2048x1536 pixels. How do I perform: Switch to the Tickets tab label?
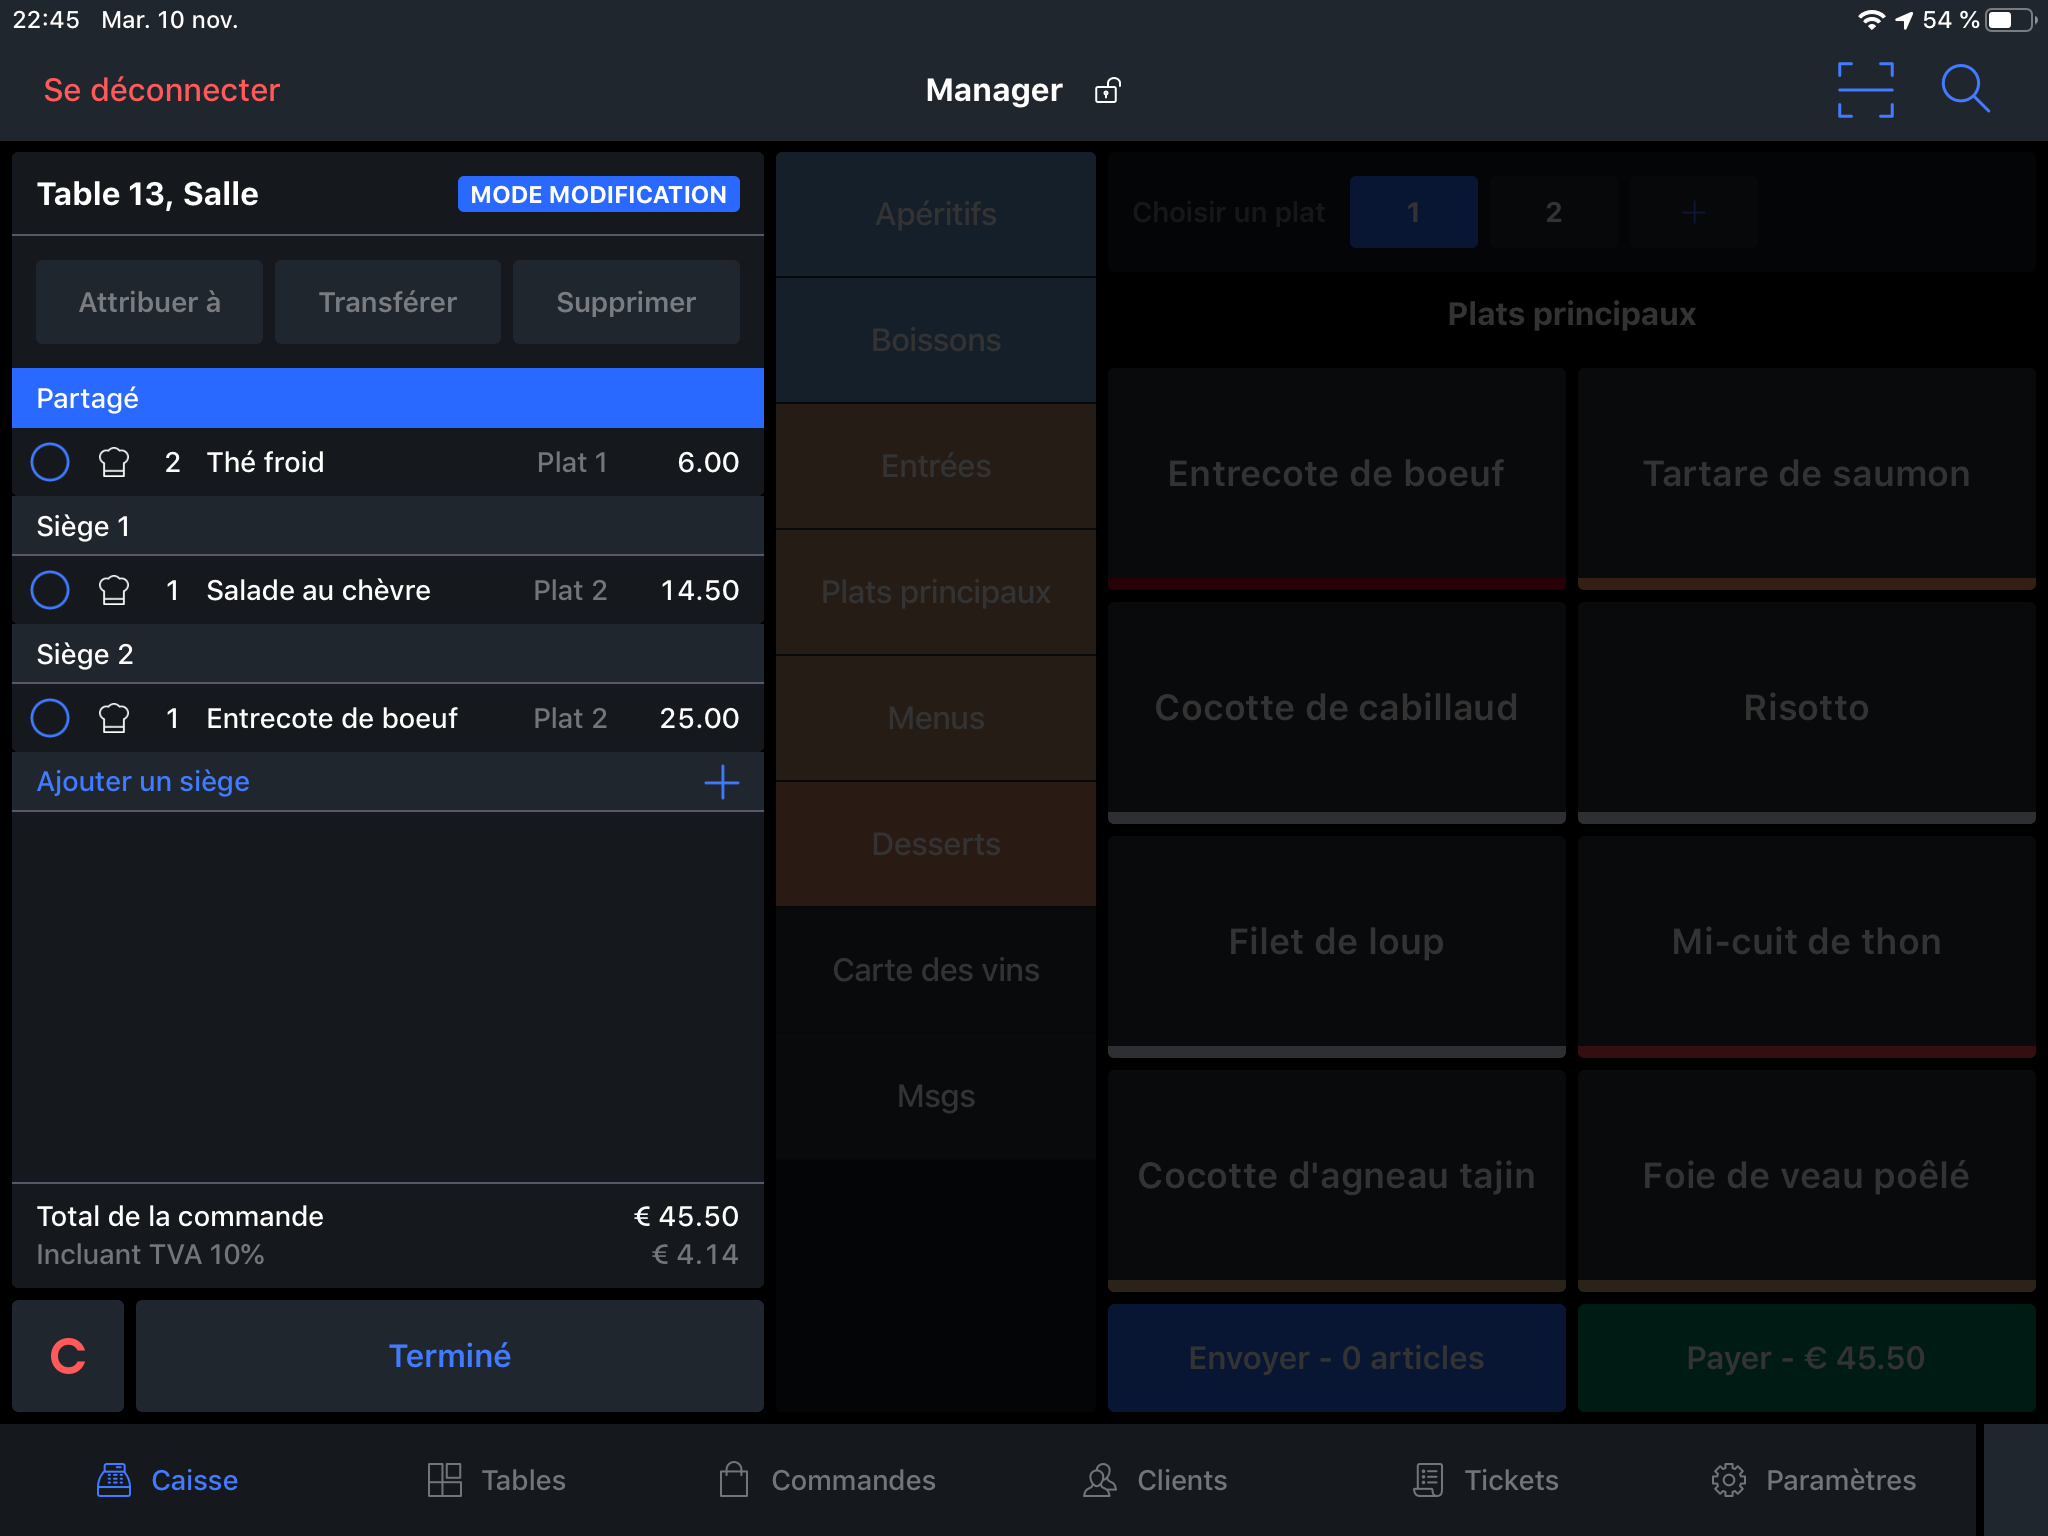click(1511, 1480)
